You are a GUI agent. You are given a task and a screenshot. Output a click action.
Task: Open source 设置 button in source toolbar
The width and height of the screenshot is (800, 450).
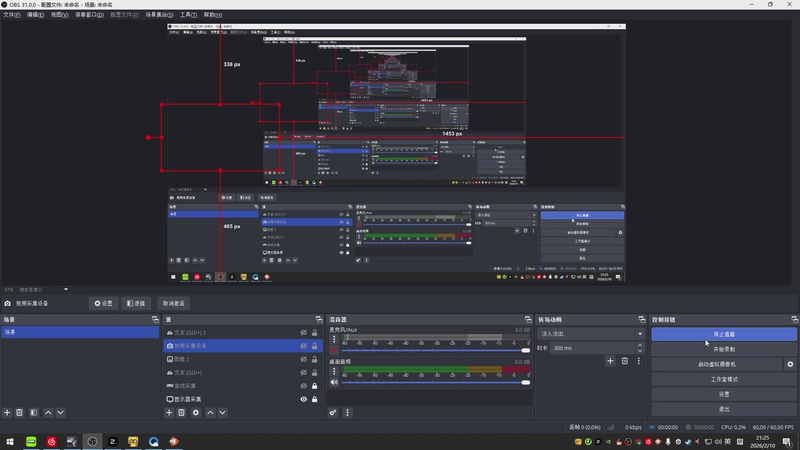click(104, 303)
